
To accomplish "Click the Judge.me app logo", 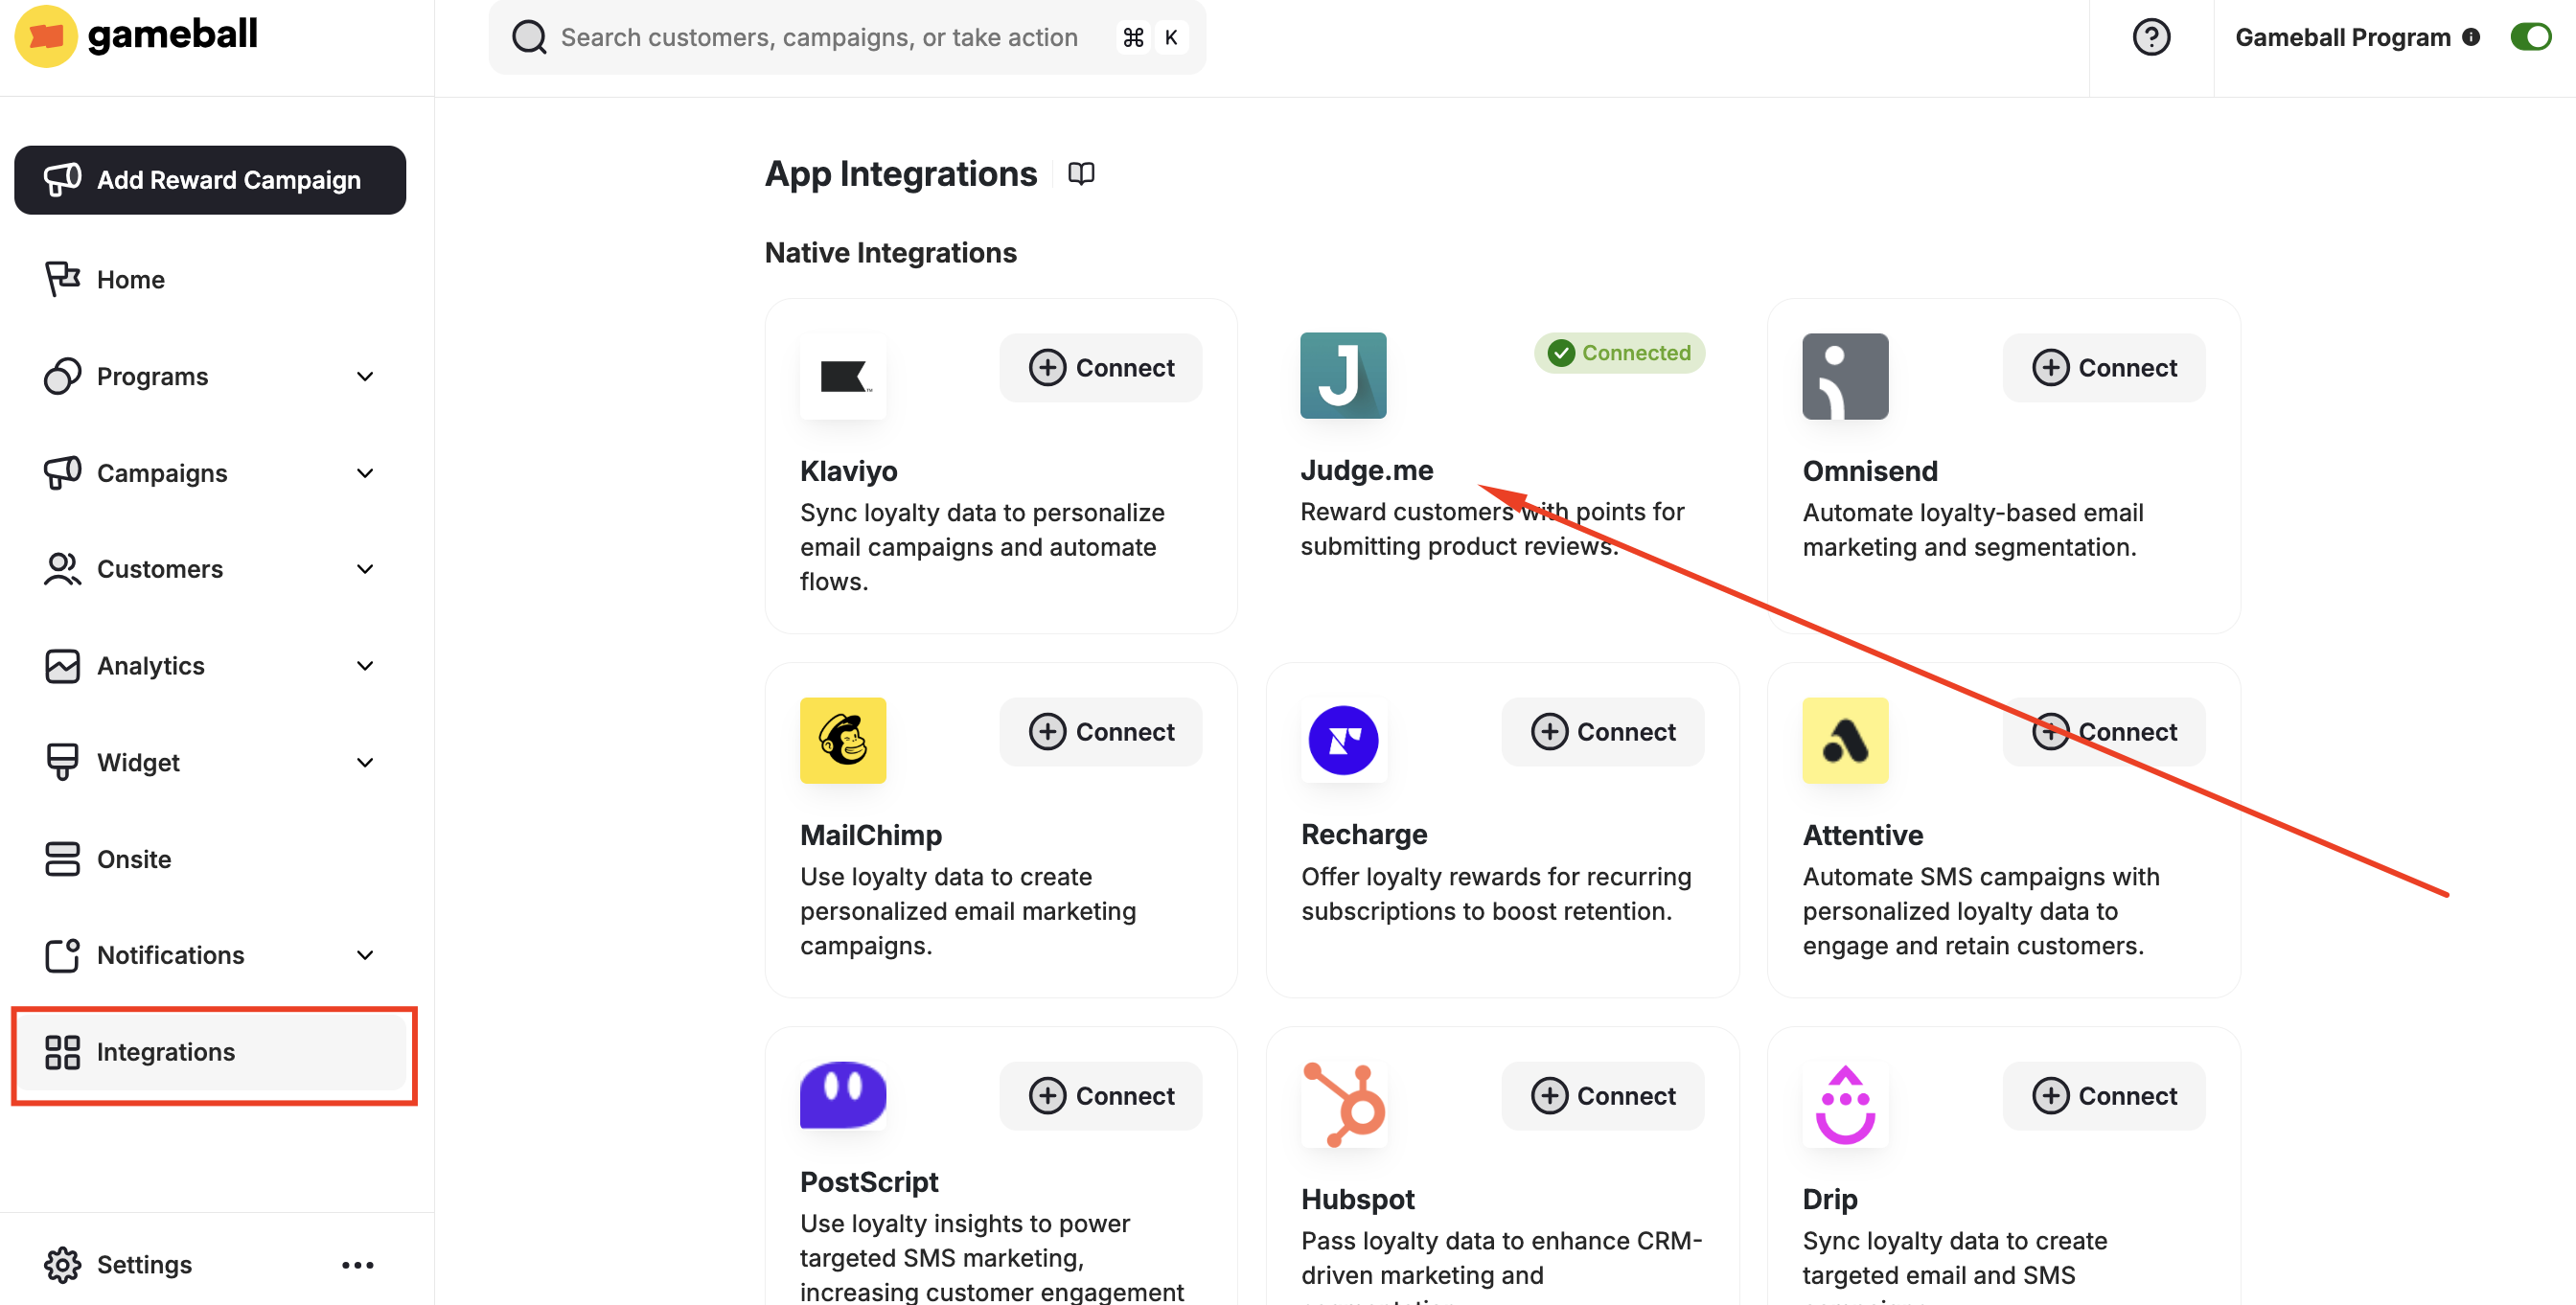I will (x=1342, y=376).
